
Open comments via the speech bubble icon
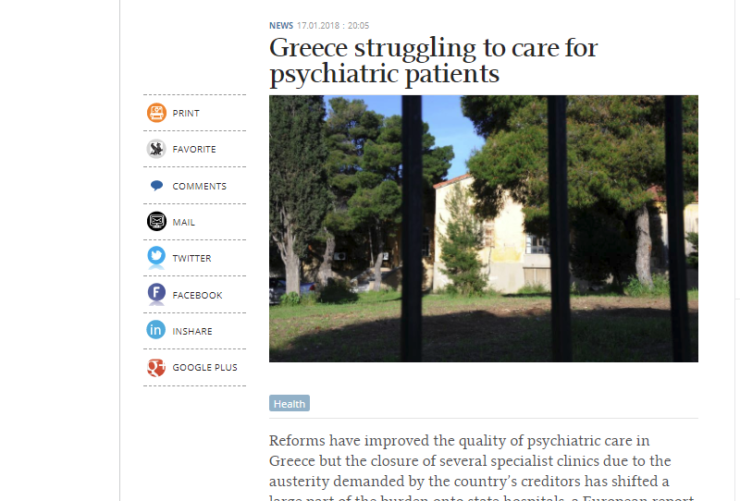point(156,185)
